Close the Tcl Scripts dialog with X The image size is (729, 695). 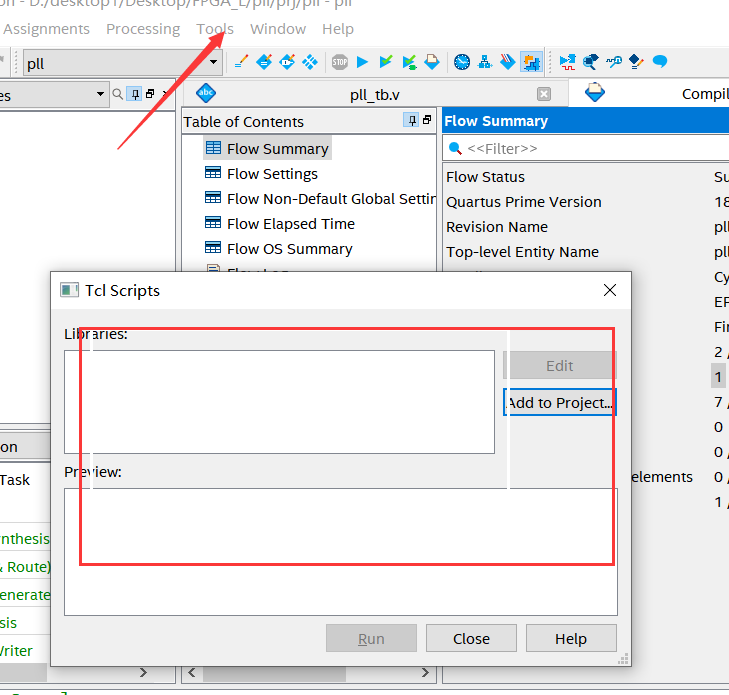point(610,290)
